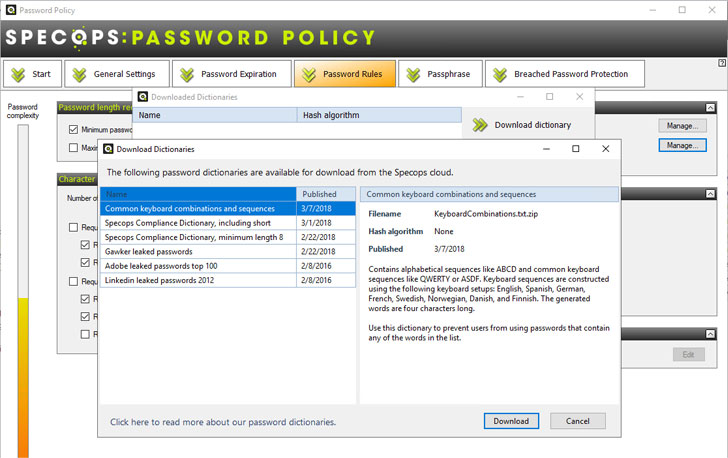The width and height of the screenshot is (728, 458).
Task: Click the upper Manage... button
Action: pos(682,125)
